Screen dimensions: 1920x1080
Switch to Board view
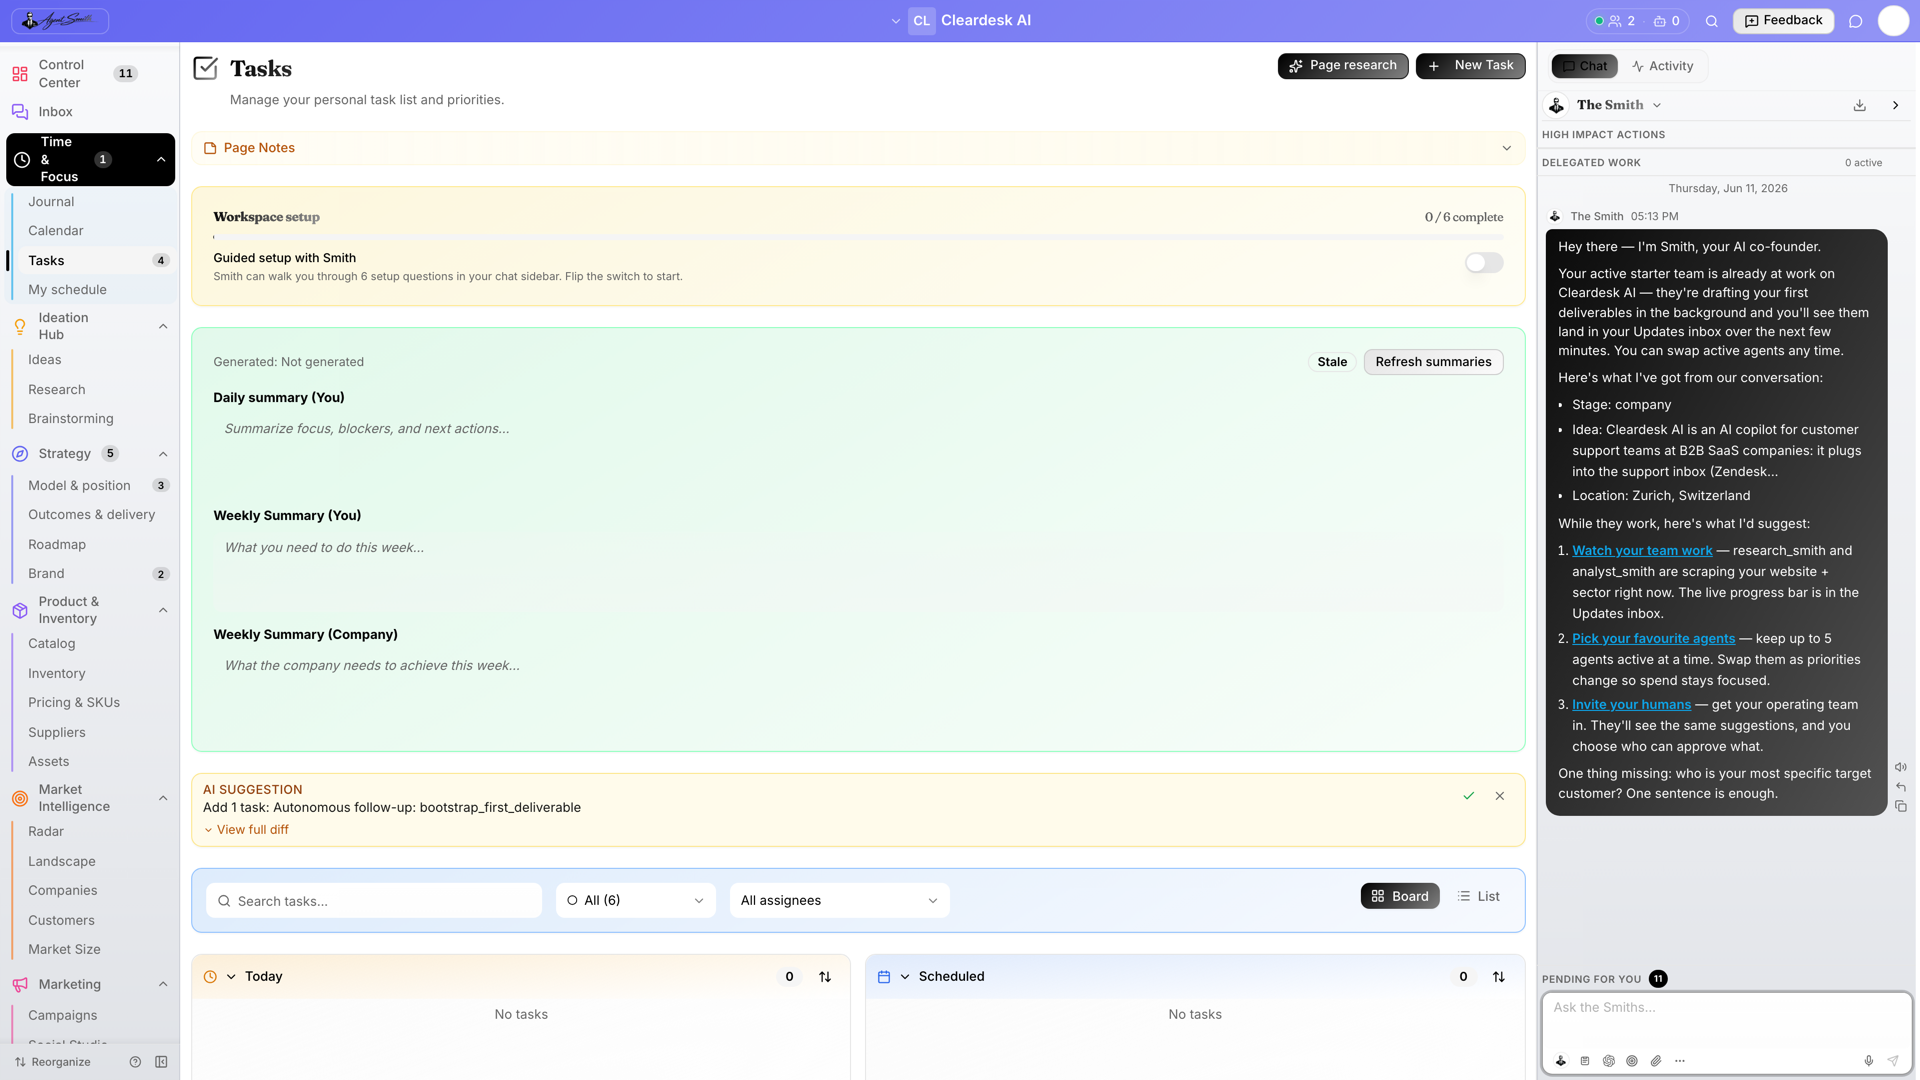pyautogui.click(x=1399, y=896)
